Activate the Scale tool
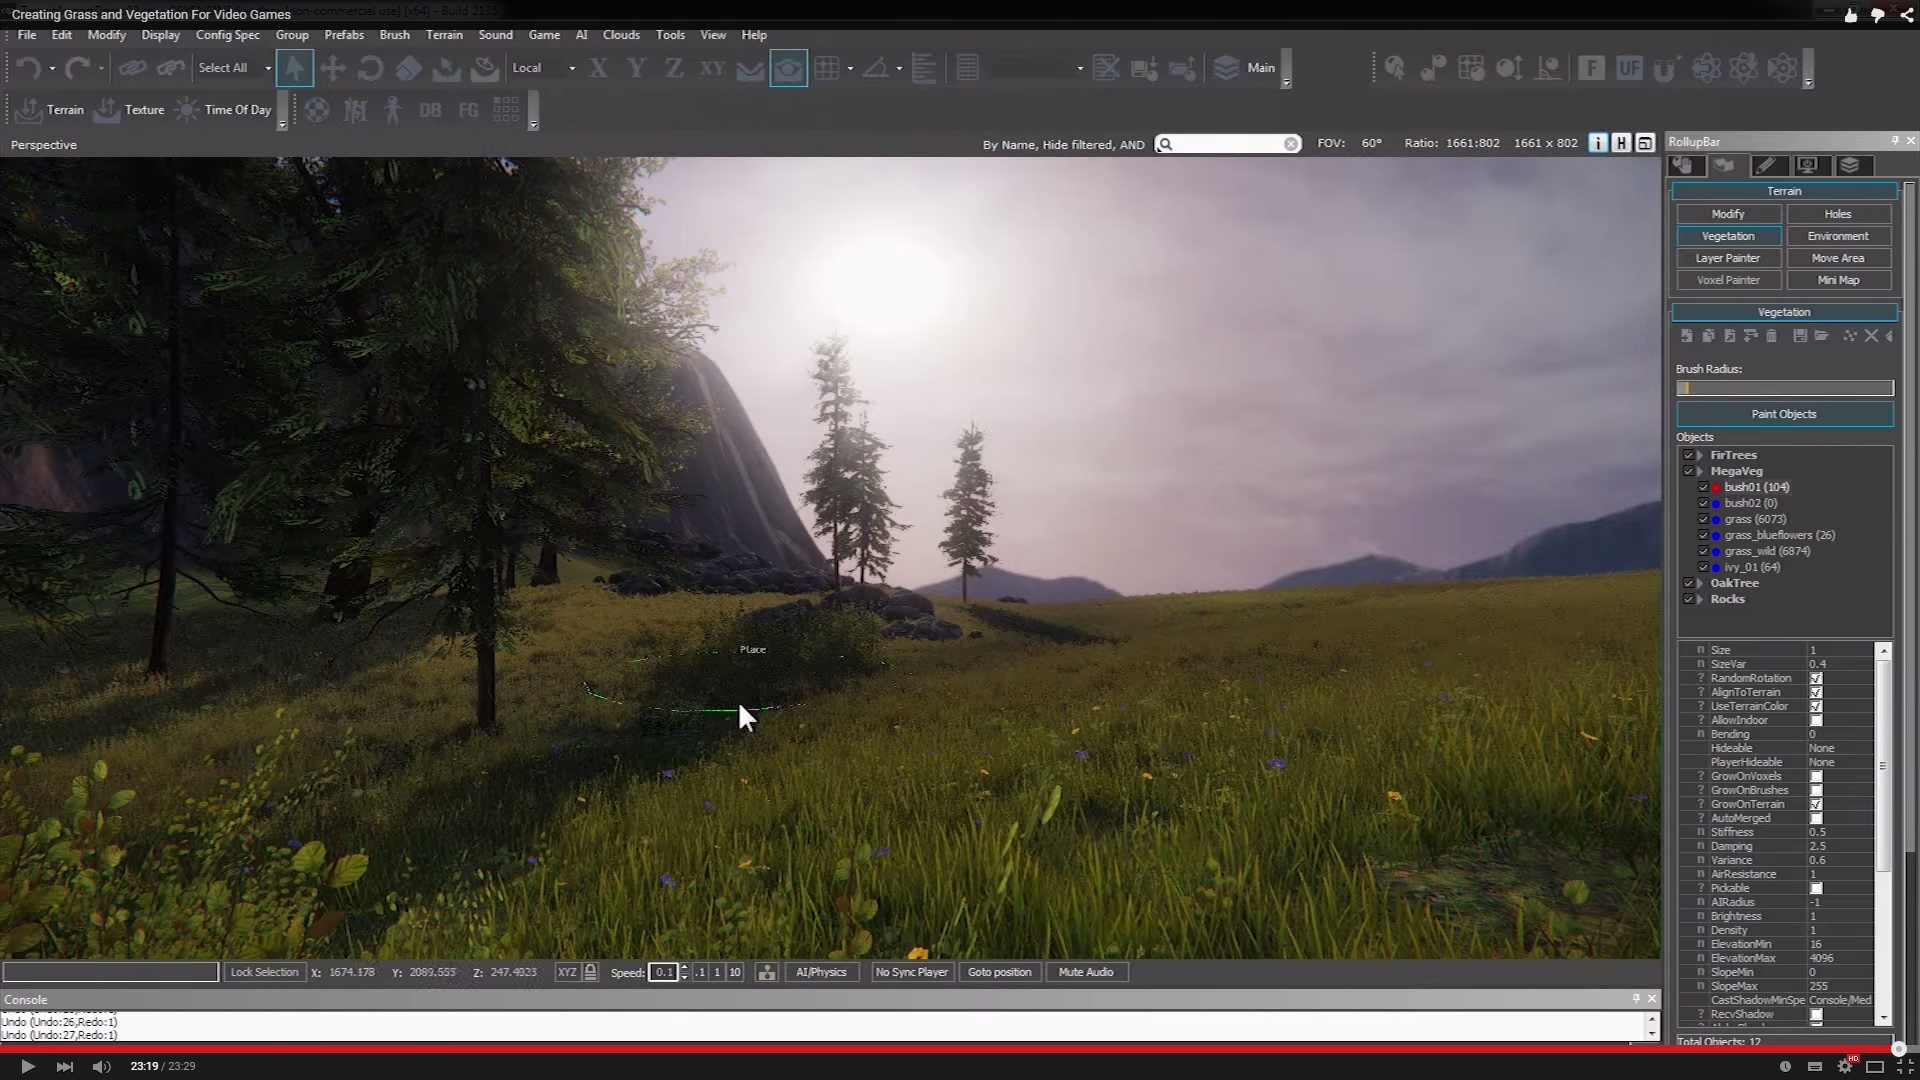This screenshot has height=1080, width=1920. point(408,68)
